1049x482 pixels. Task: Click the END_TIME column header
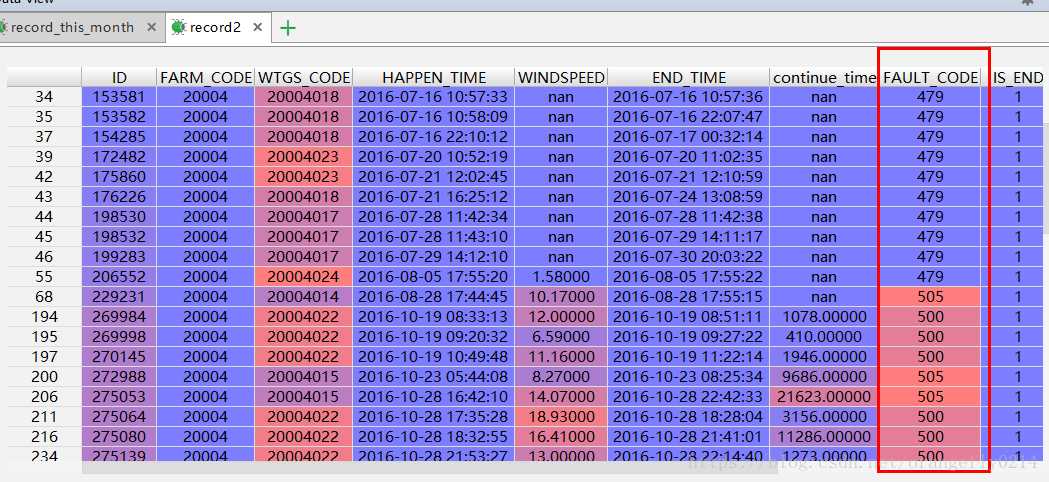click(688, 77)
